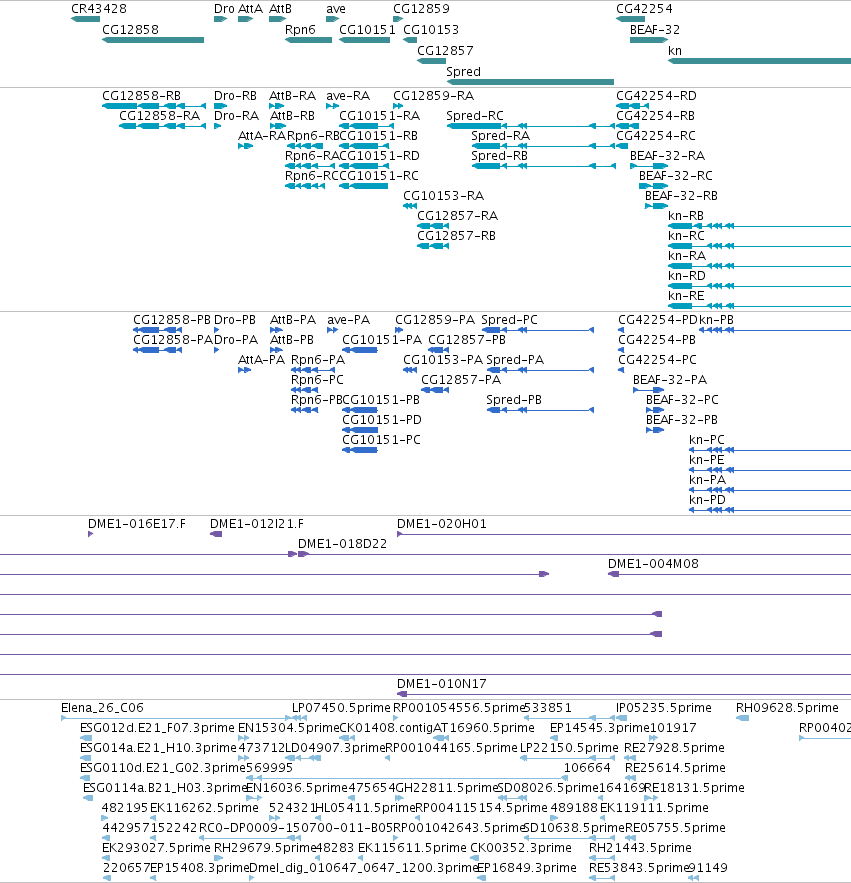Select the RE53843.5prime EST label
The width and height of the screenshot is (851, 883).
(639, 868)
